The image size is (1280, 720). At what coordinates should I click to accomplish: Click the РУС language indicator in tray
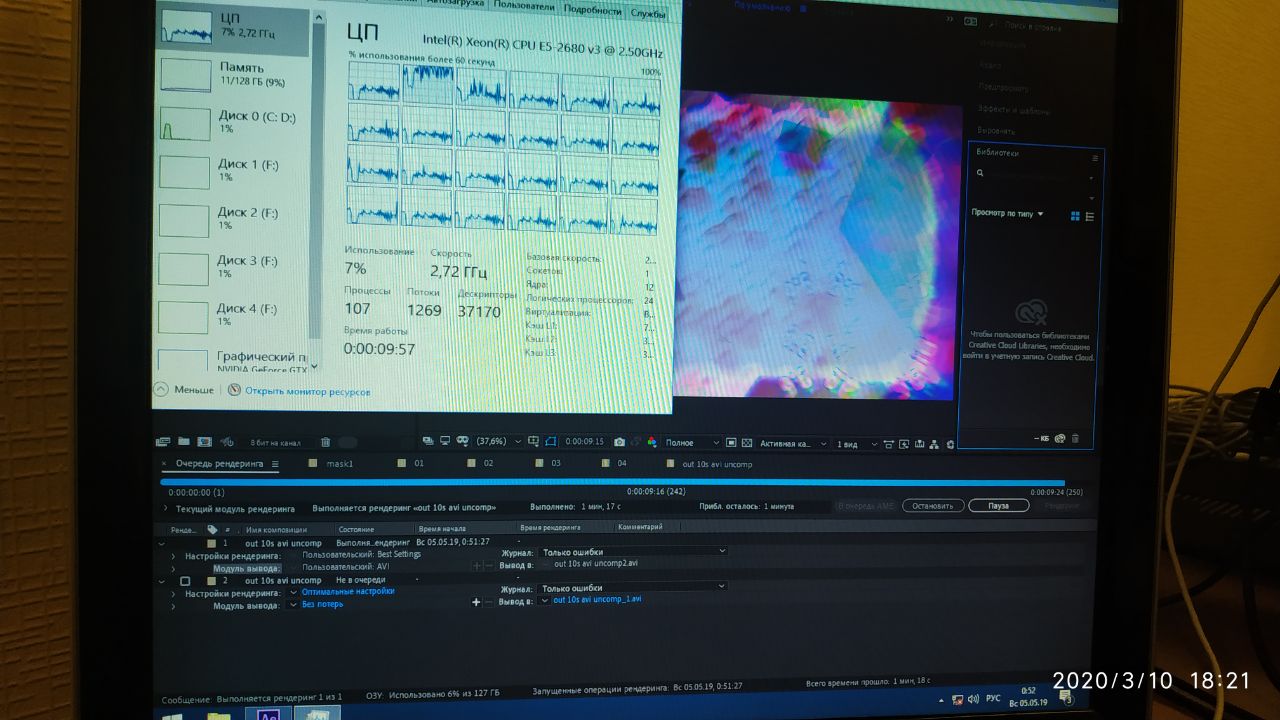[994, 698]
